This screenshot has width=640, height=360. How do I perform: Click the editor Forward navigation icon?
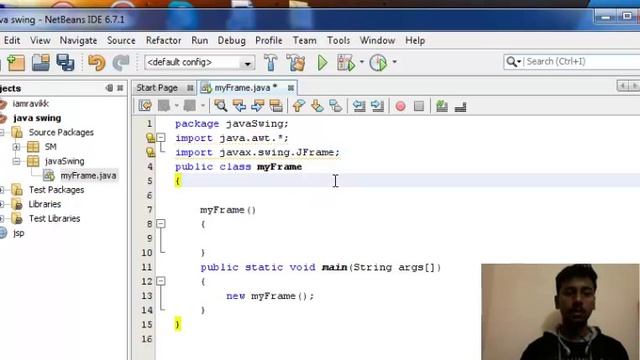point(189,106)
